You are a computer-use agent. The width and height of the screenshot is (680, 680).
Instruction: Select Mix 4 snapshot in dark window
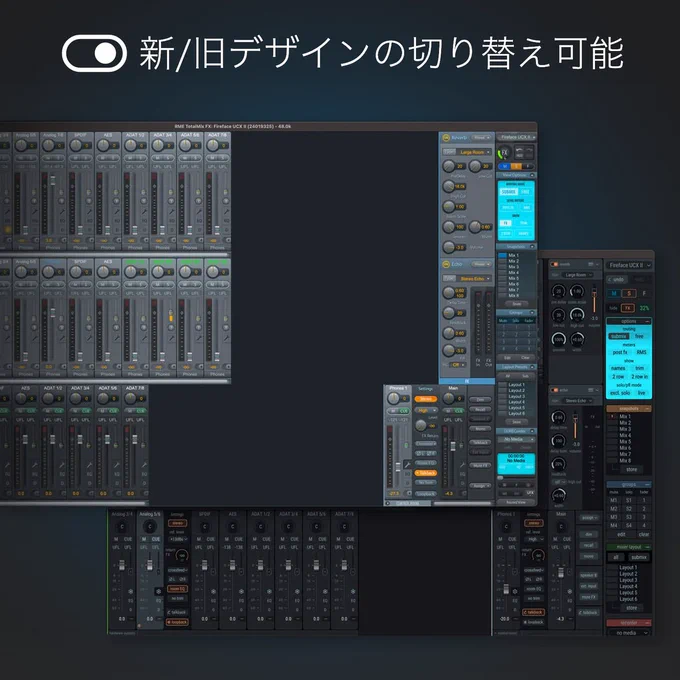[x=625, y=435]
